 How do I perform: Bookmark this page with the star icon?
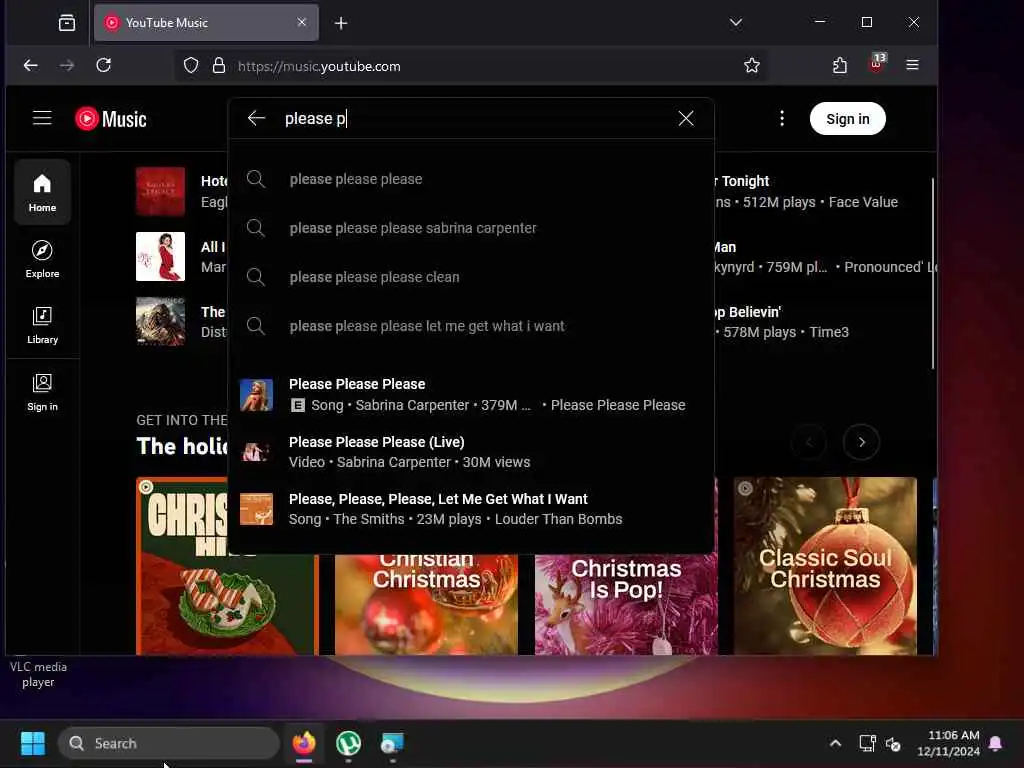point(752,65)
